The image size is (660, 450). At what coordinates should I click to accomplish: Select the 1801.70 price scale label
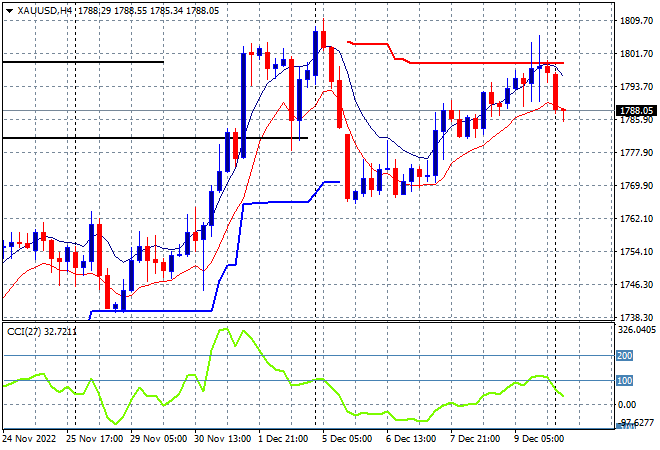(636, 53)
